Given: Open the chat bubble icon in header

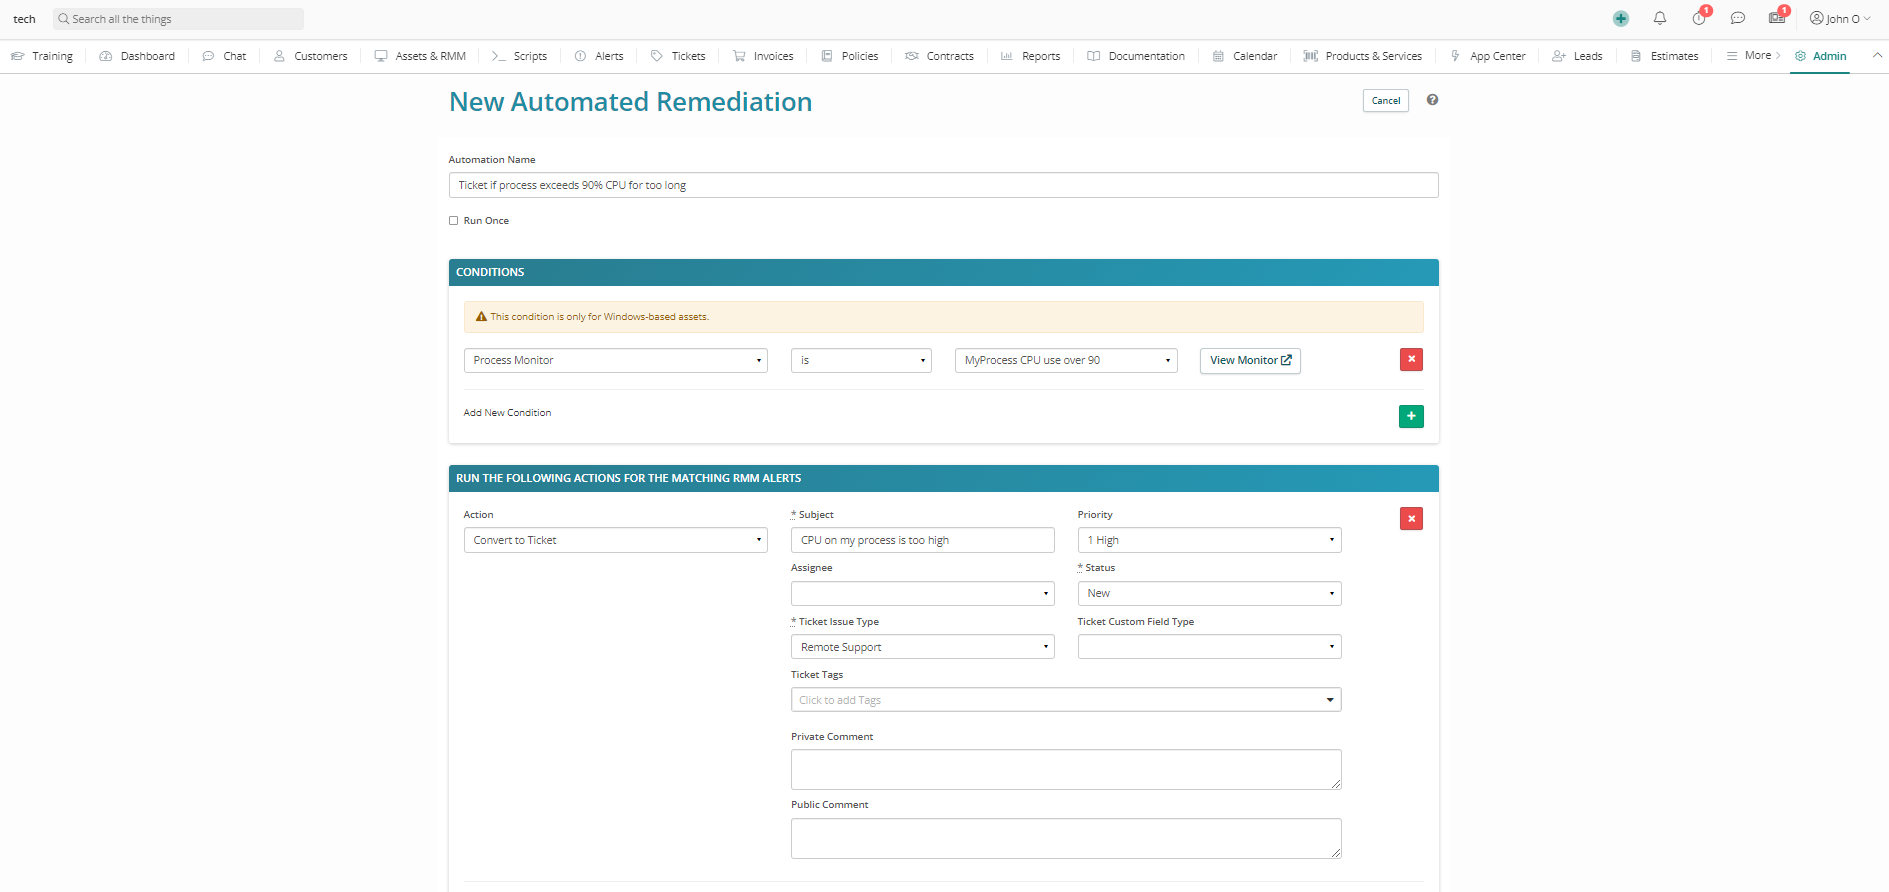Looking at the screenshot, I should click(1738, 19).
